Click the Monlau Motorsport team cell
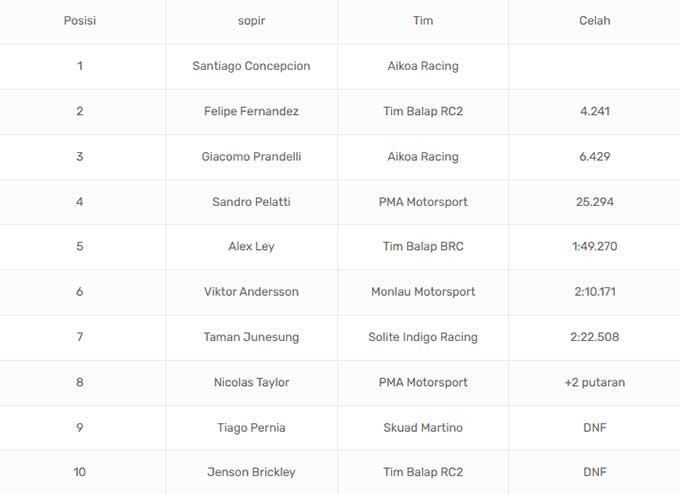Screen dimensions: 680x494 [423, 291]
